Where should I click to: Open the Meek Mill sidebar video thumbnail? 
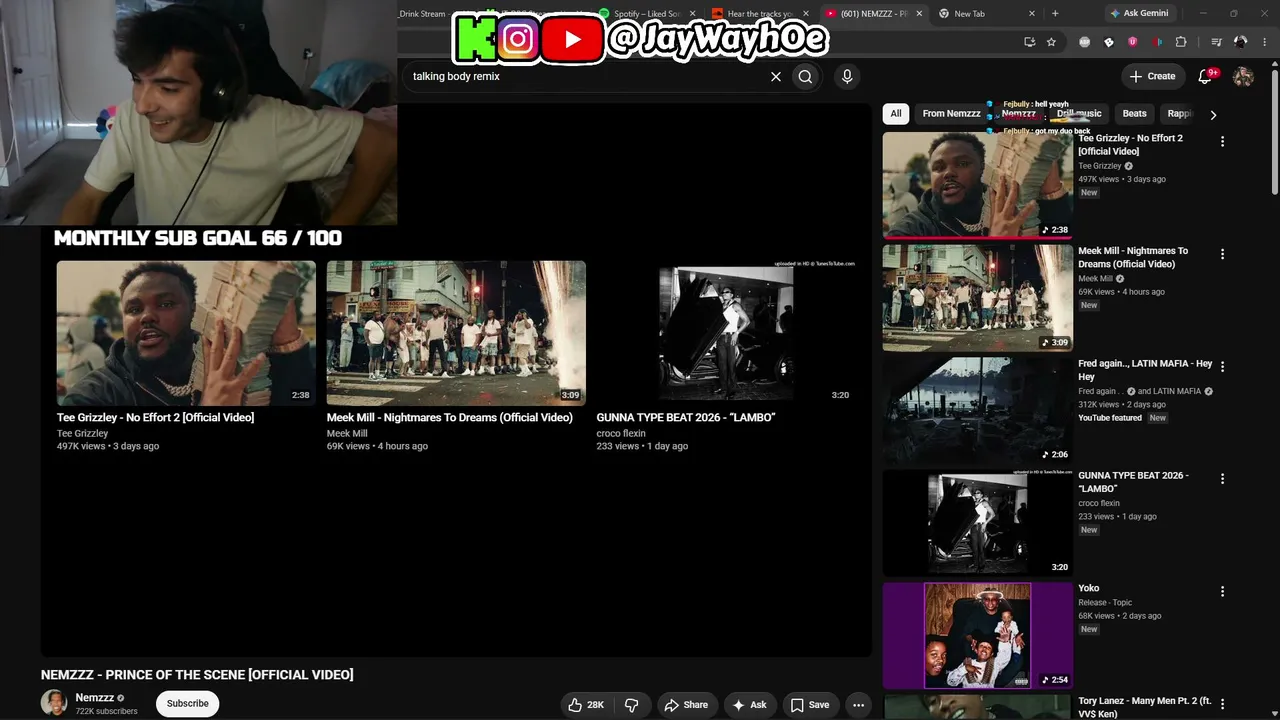[x=978, y=298]
